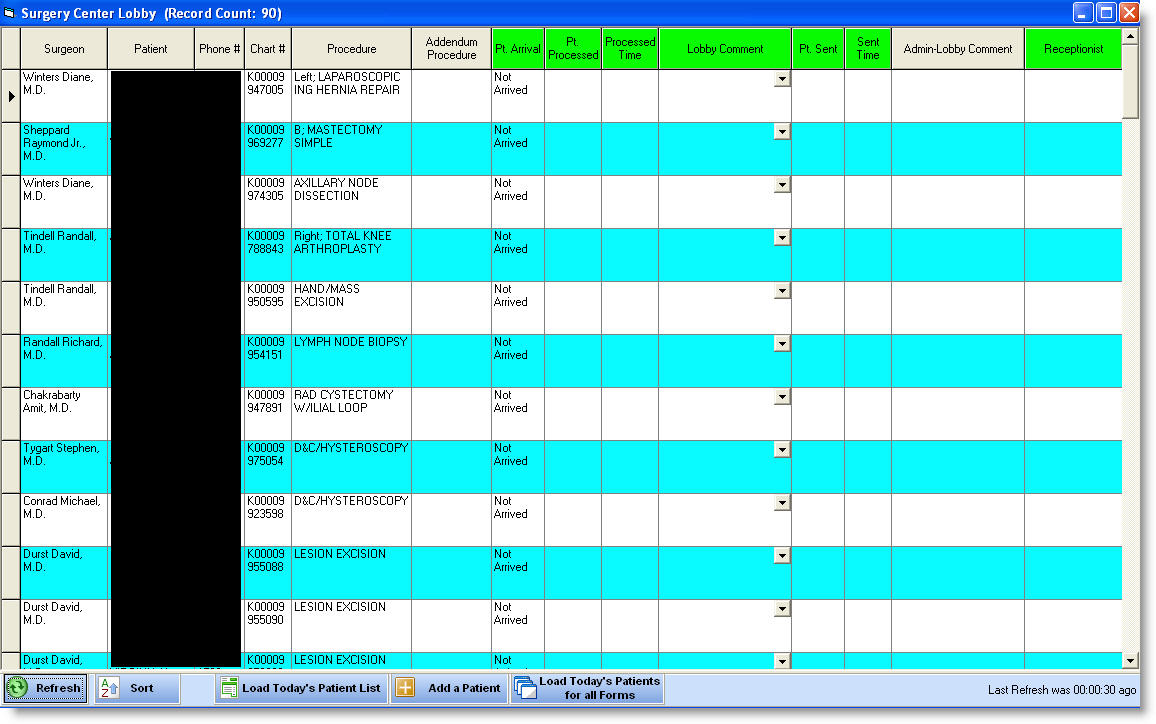Image resolution: width=1156 pixels, height=724 pixels.
Task: Select the current-row arrow marker on first row
Action: click(11, 96)
